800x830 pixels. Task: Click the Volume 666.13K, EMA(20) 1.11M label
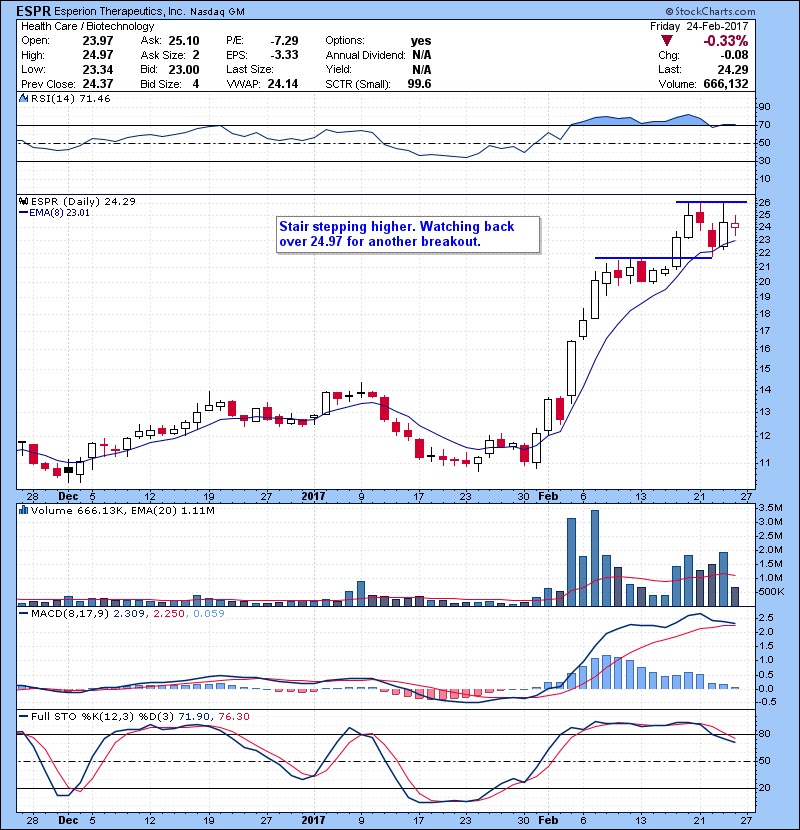pos(123,510)
